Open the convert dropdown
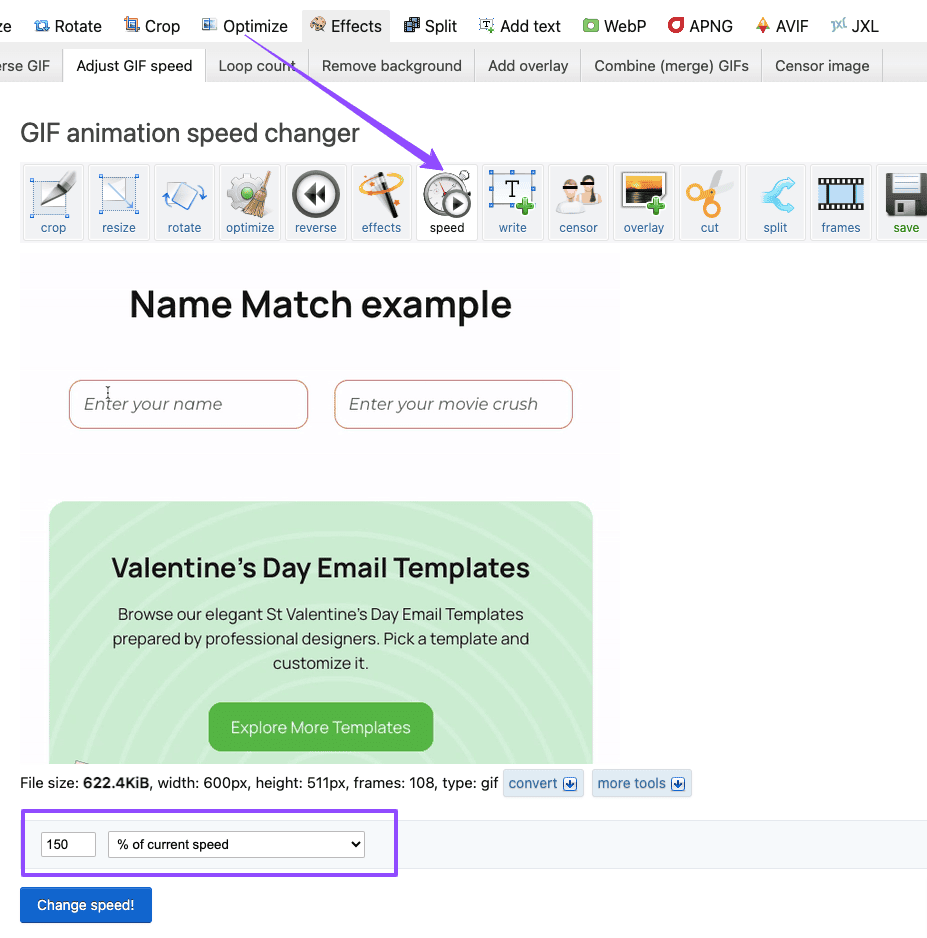This screenshot has height=938, width=927. point(543,783)
